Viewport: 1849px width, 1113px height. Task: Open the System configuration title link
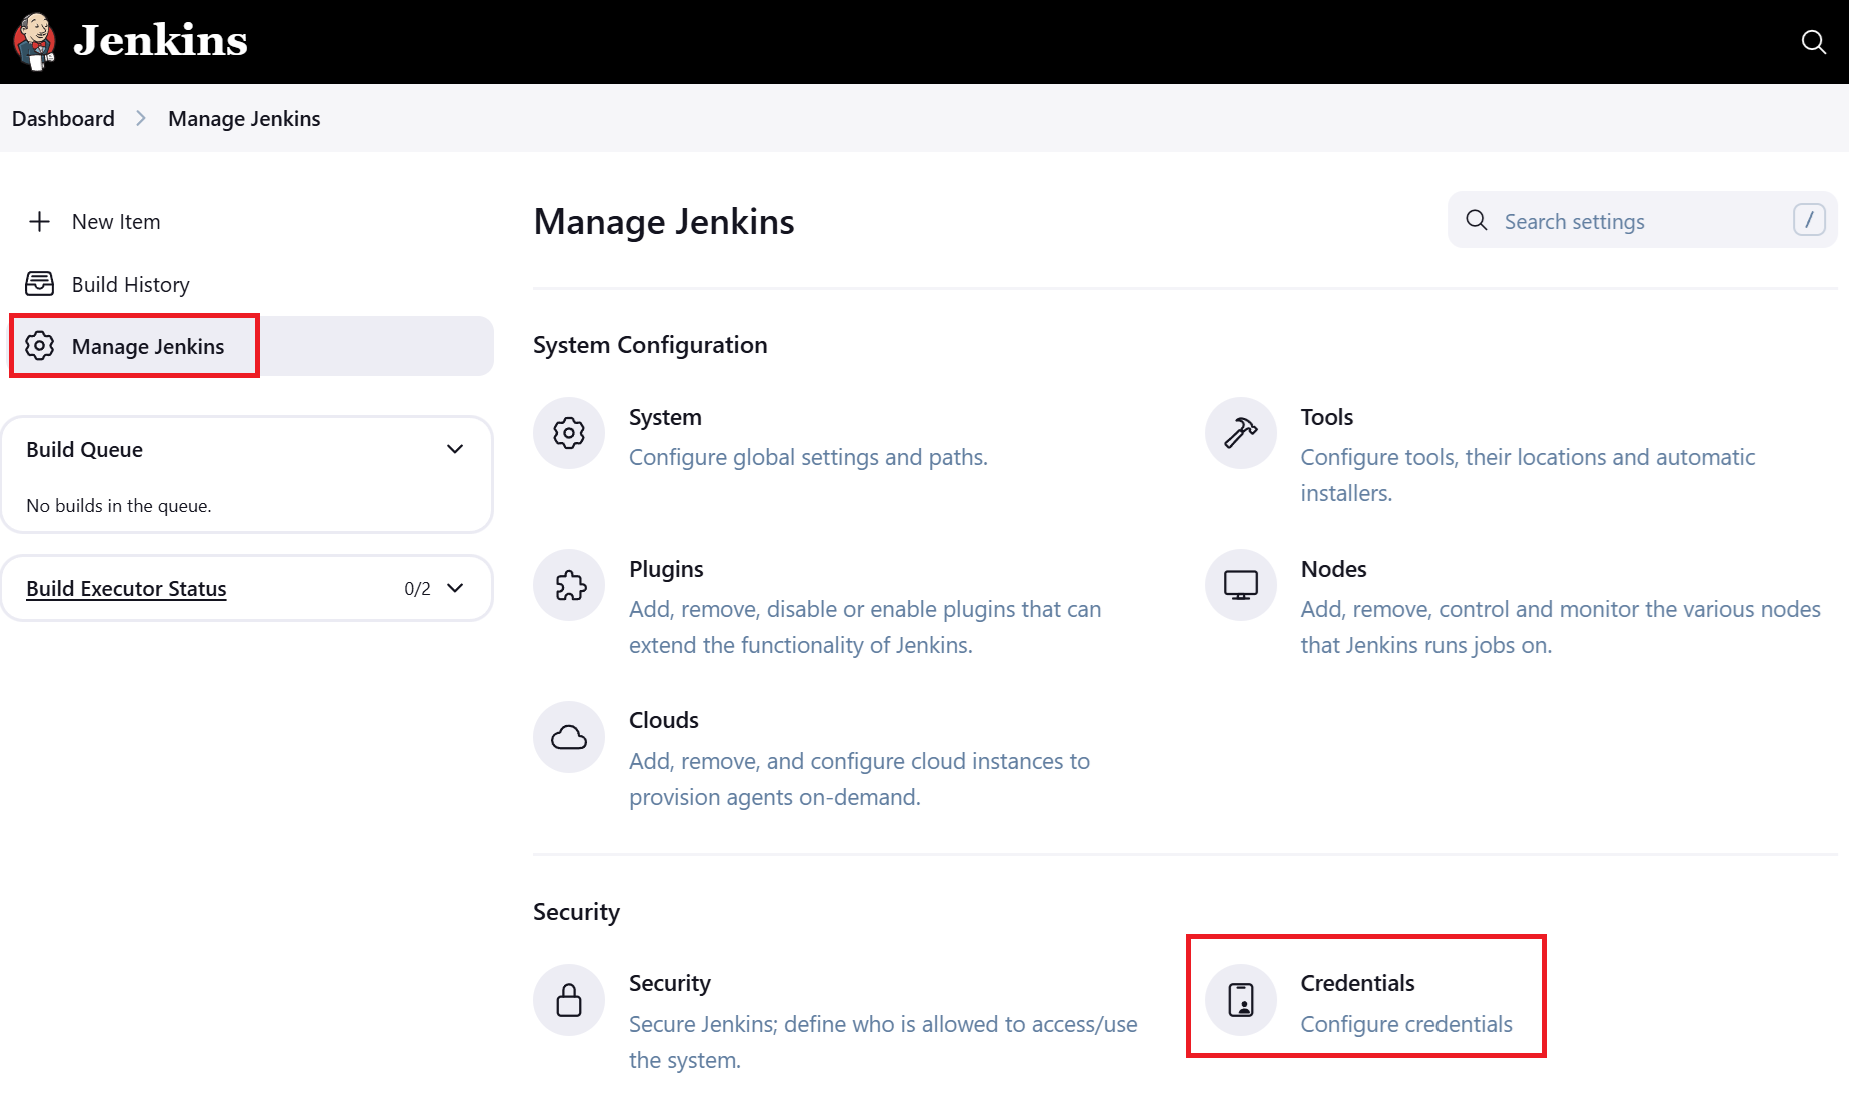[665, 417]
